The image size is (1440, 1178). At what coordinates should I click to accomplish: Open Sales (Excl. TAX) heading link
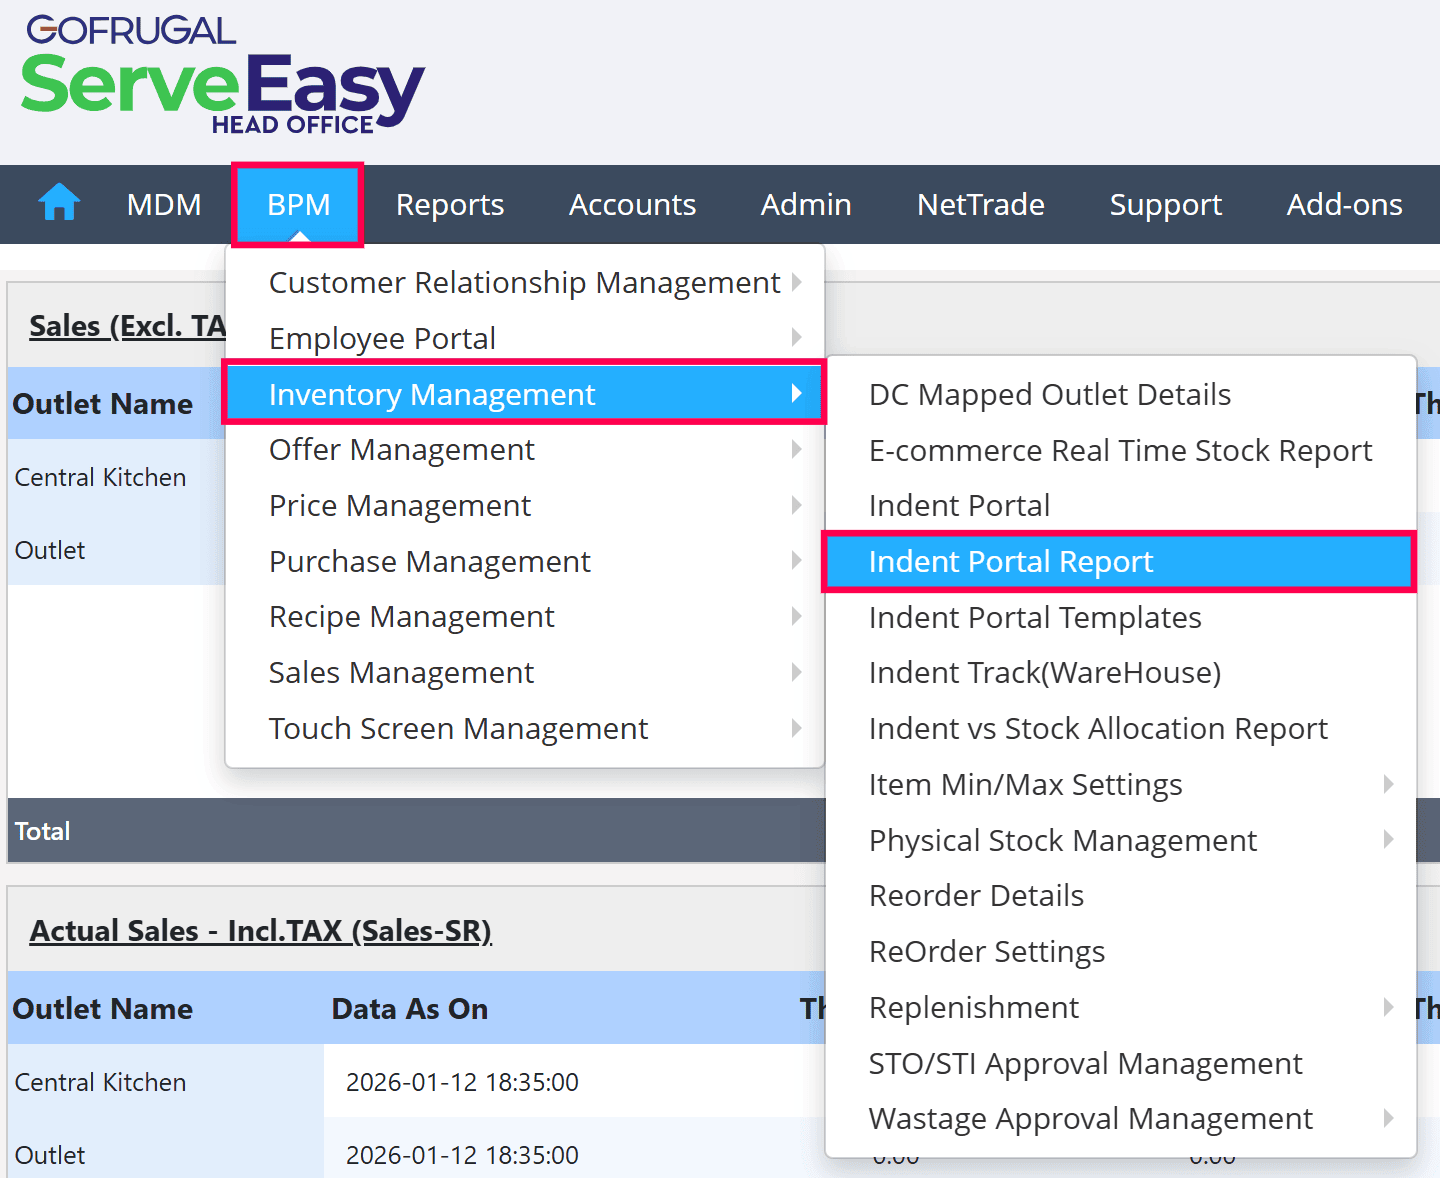pos(128,326)
